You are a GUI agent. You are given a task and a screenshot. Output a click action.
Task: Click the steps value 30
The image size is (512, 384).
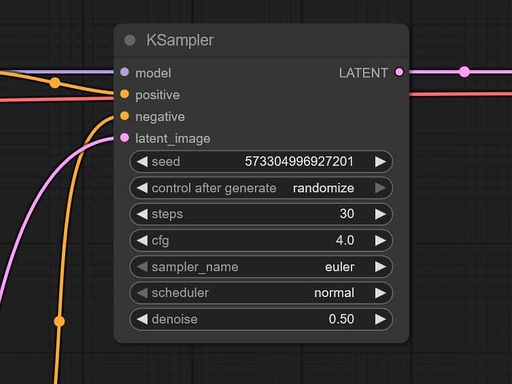click(x=347, y=214)
